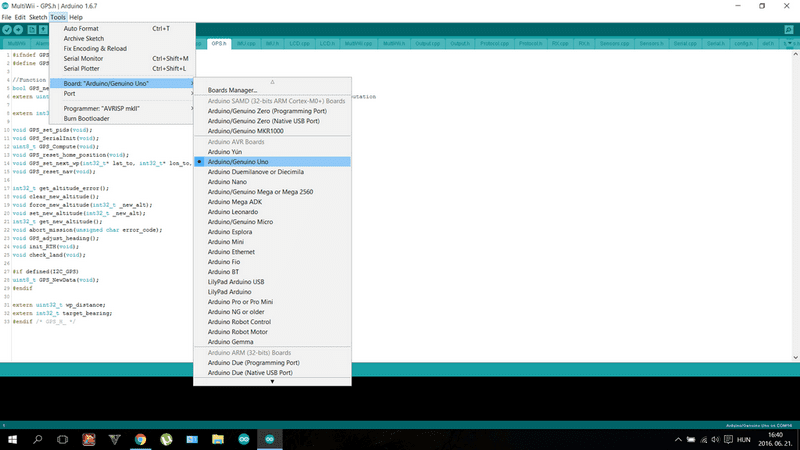Choose Arduino Esplora board

pyautogui.click(x=272, y=232)
